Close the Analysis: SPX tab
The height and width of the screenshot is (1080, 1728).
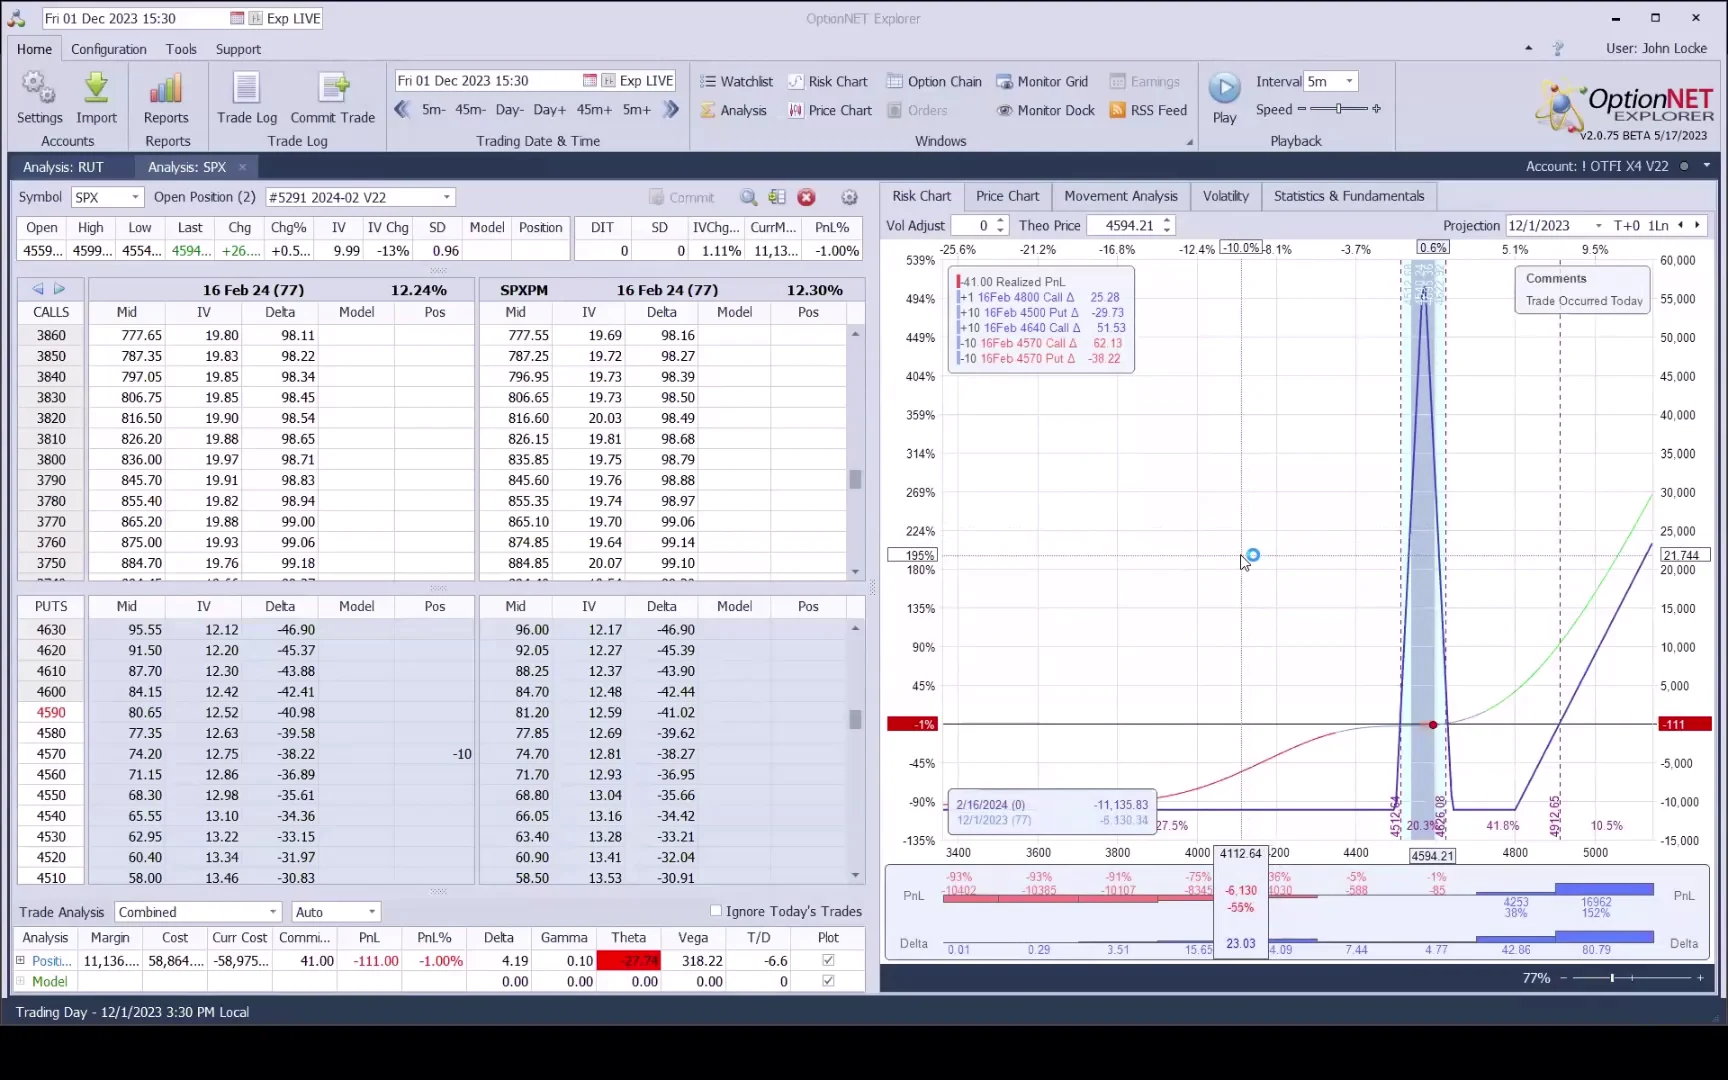point(242,167)
